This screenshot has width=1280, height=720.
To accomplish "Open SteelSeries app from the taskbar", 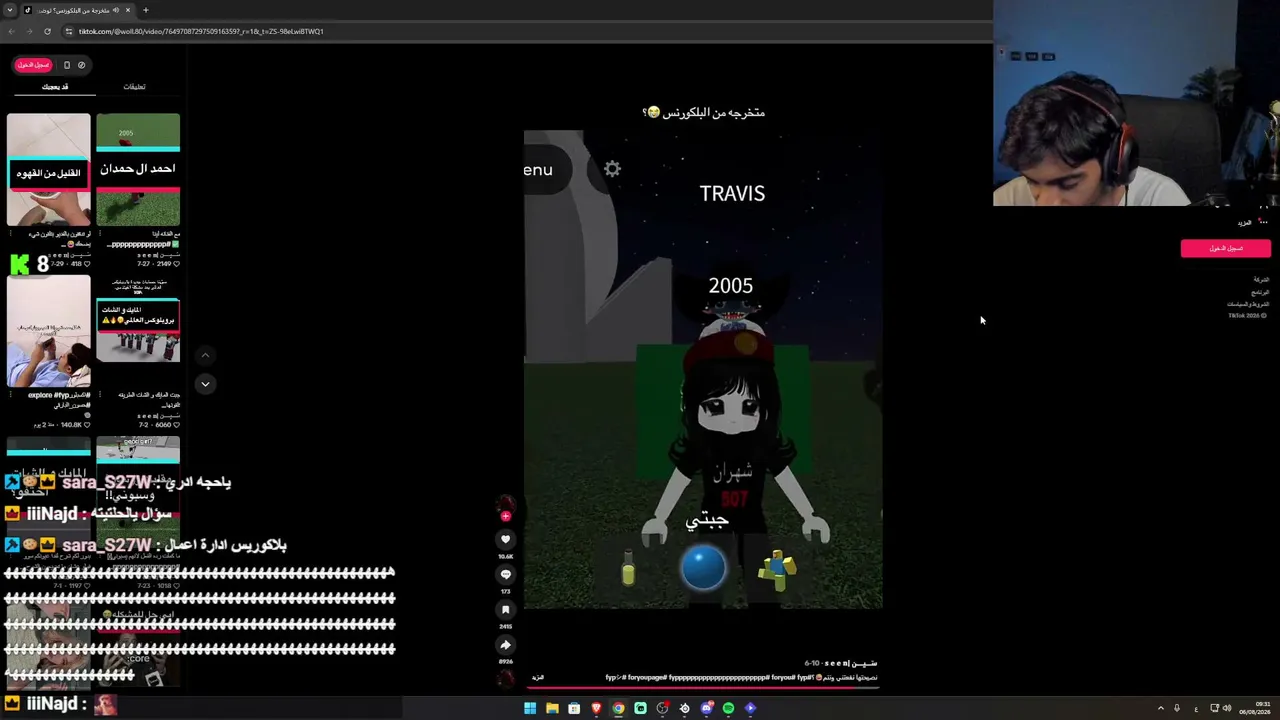I will (684, 708).
